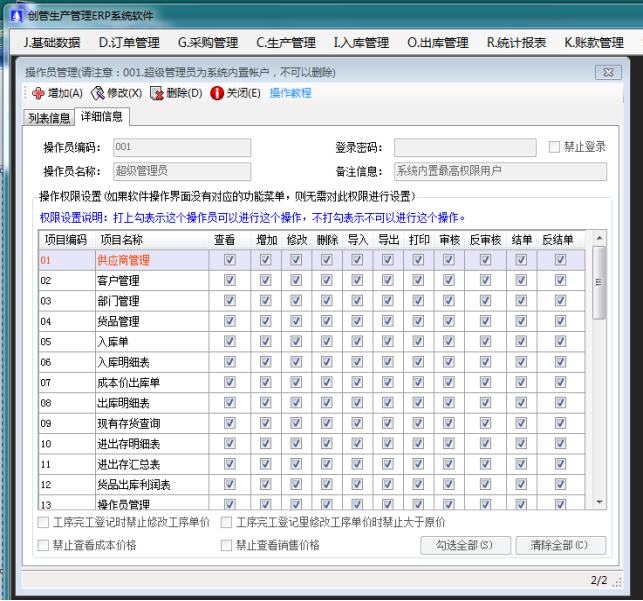
Task: Click the 勾选全部(S) button
Action: (x=465, y=545)
